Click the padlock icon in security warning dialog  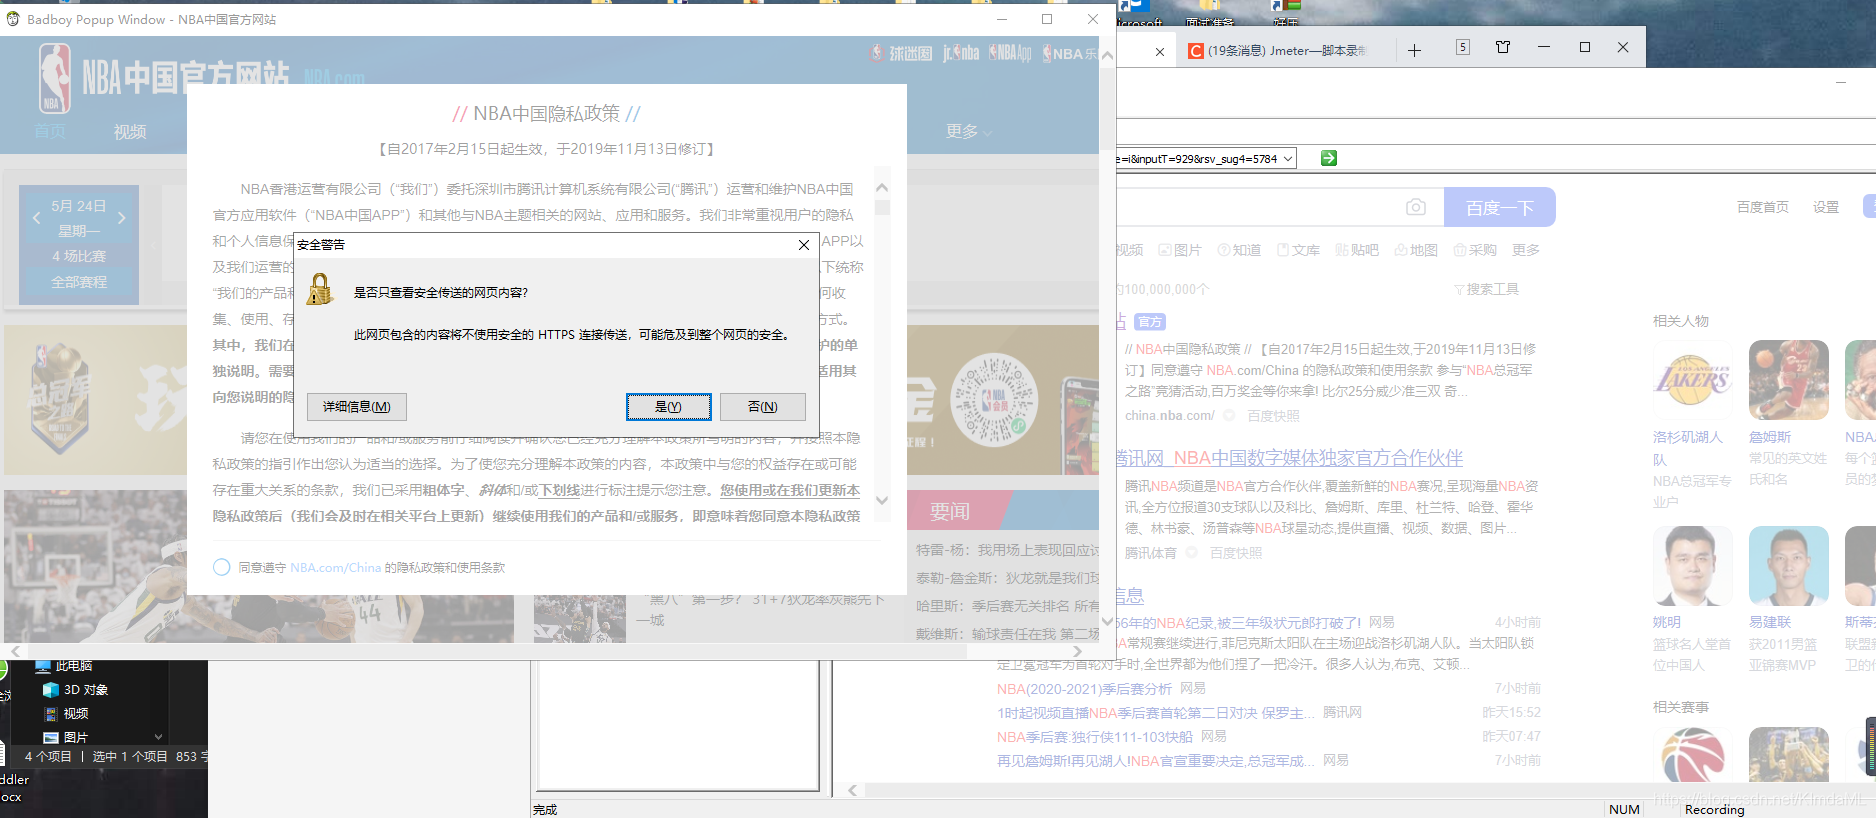[320, 290]
